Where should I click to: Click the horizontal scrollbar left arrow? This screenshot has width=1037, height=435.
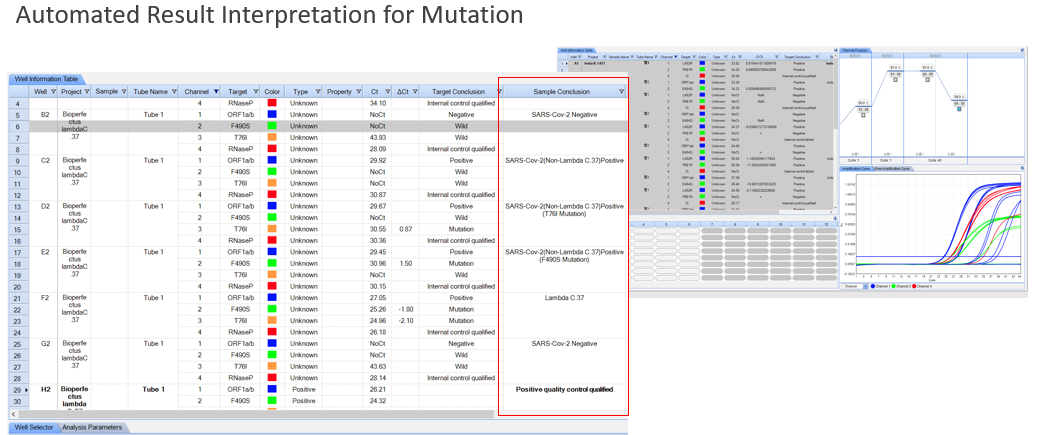13,413
